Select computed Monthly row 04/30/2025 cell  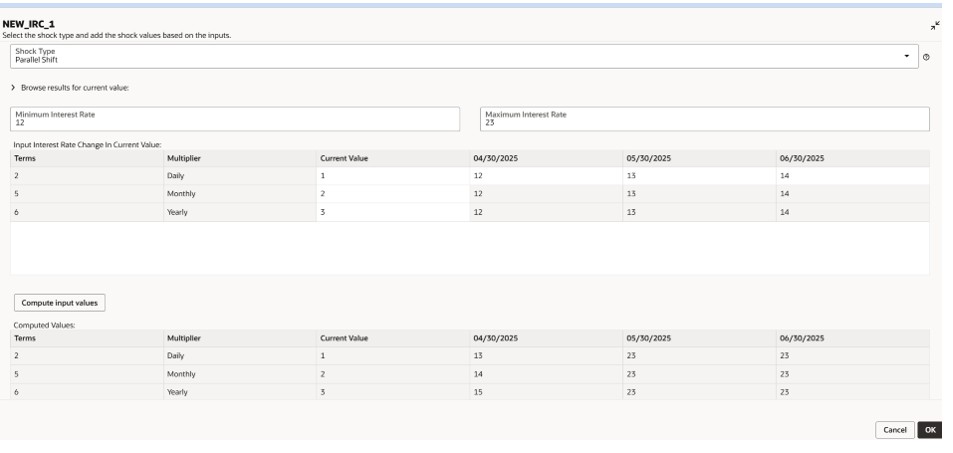(x=545, y=373)
